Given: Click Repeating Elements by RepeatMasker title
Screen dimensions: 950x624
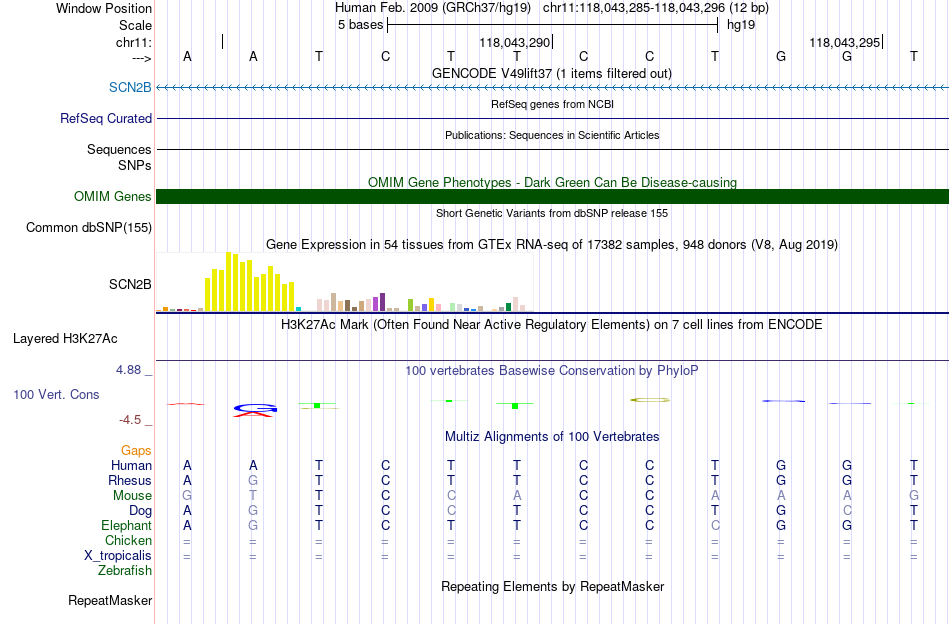Looking at the screenshot, I should 553,586.
